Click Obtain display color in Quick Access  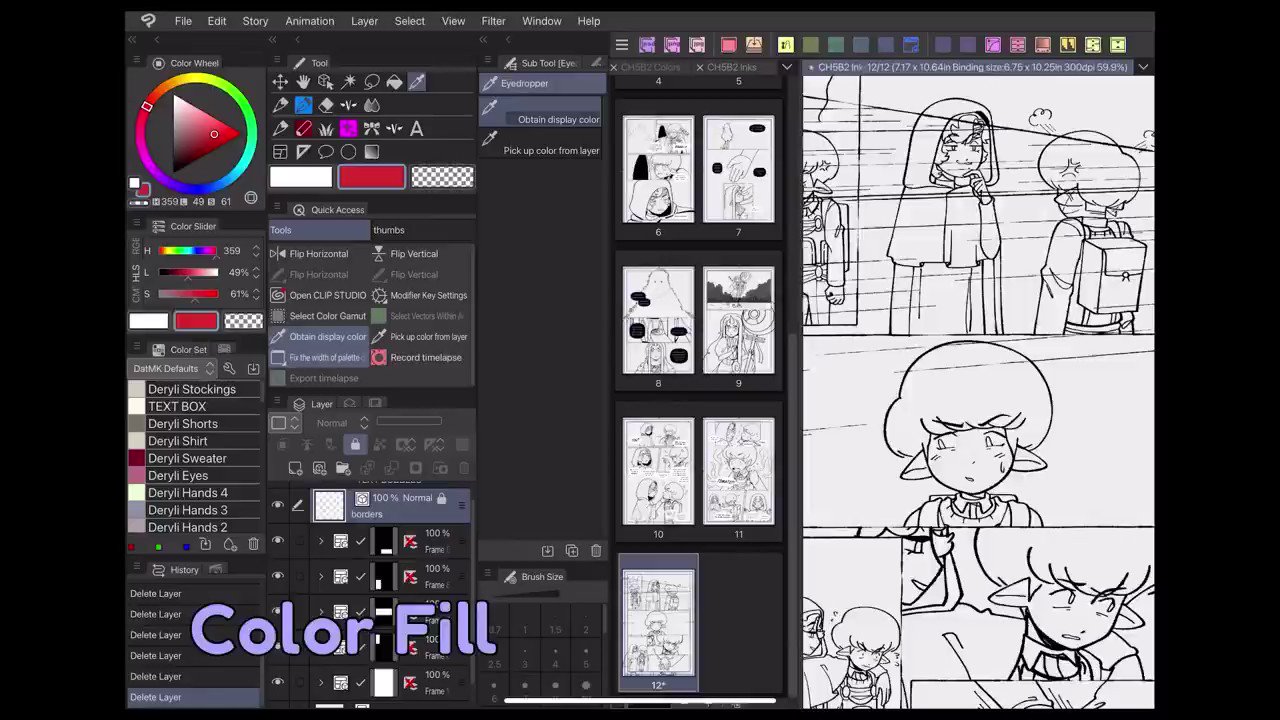point(318,337)
